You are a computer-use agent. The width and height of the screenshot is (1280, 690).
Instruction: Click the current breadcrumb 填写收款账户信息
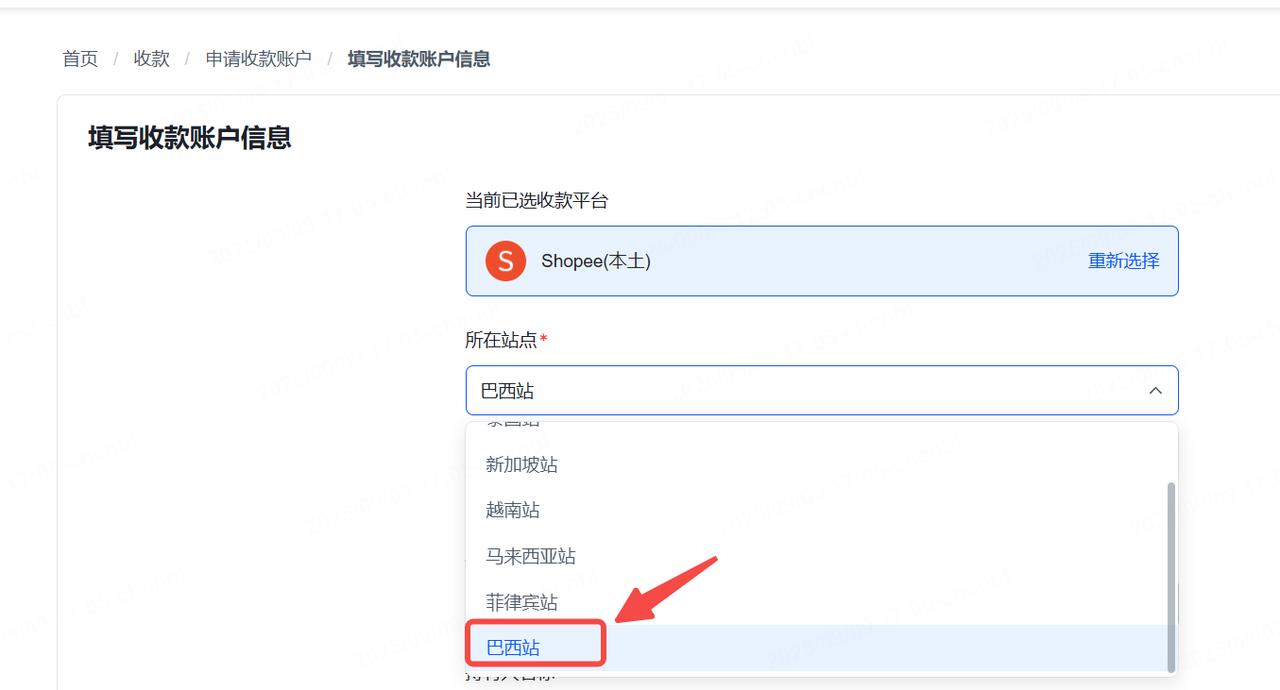click(x=419, y=59)
